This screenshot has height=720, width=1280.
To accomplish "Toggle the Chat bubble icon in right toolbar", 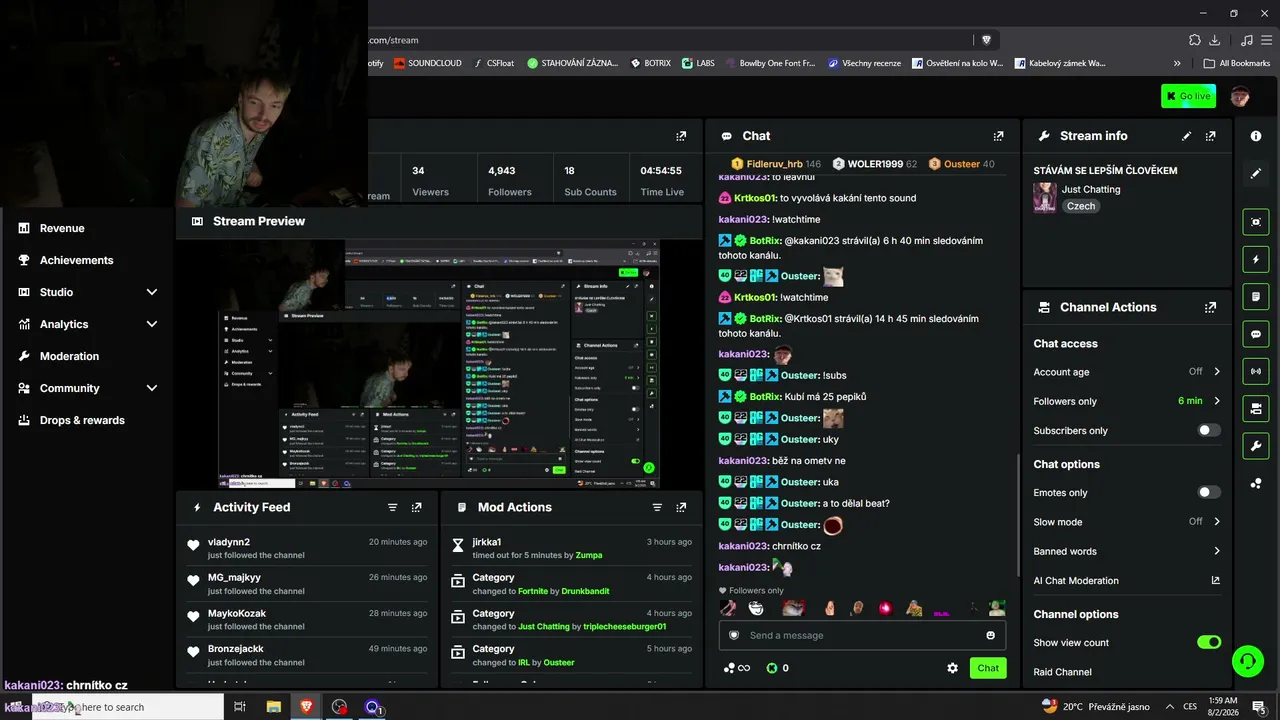I will click(1256, 334).
